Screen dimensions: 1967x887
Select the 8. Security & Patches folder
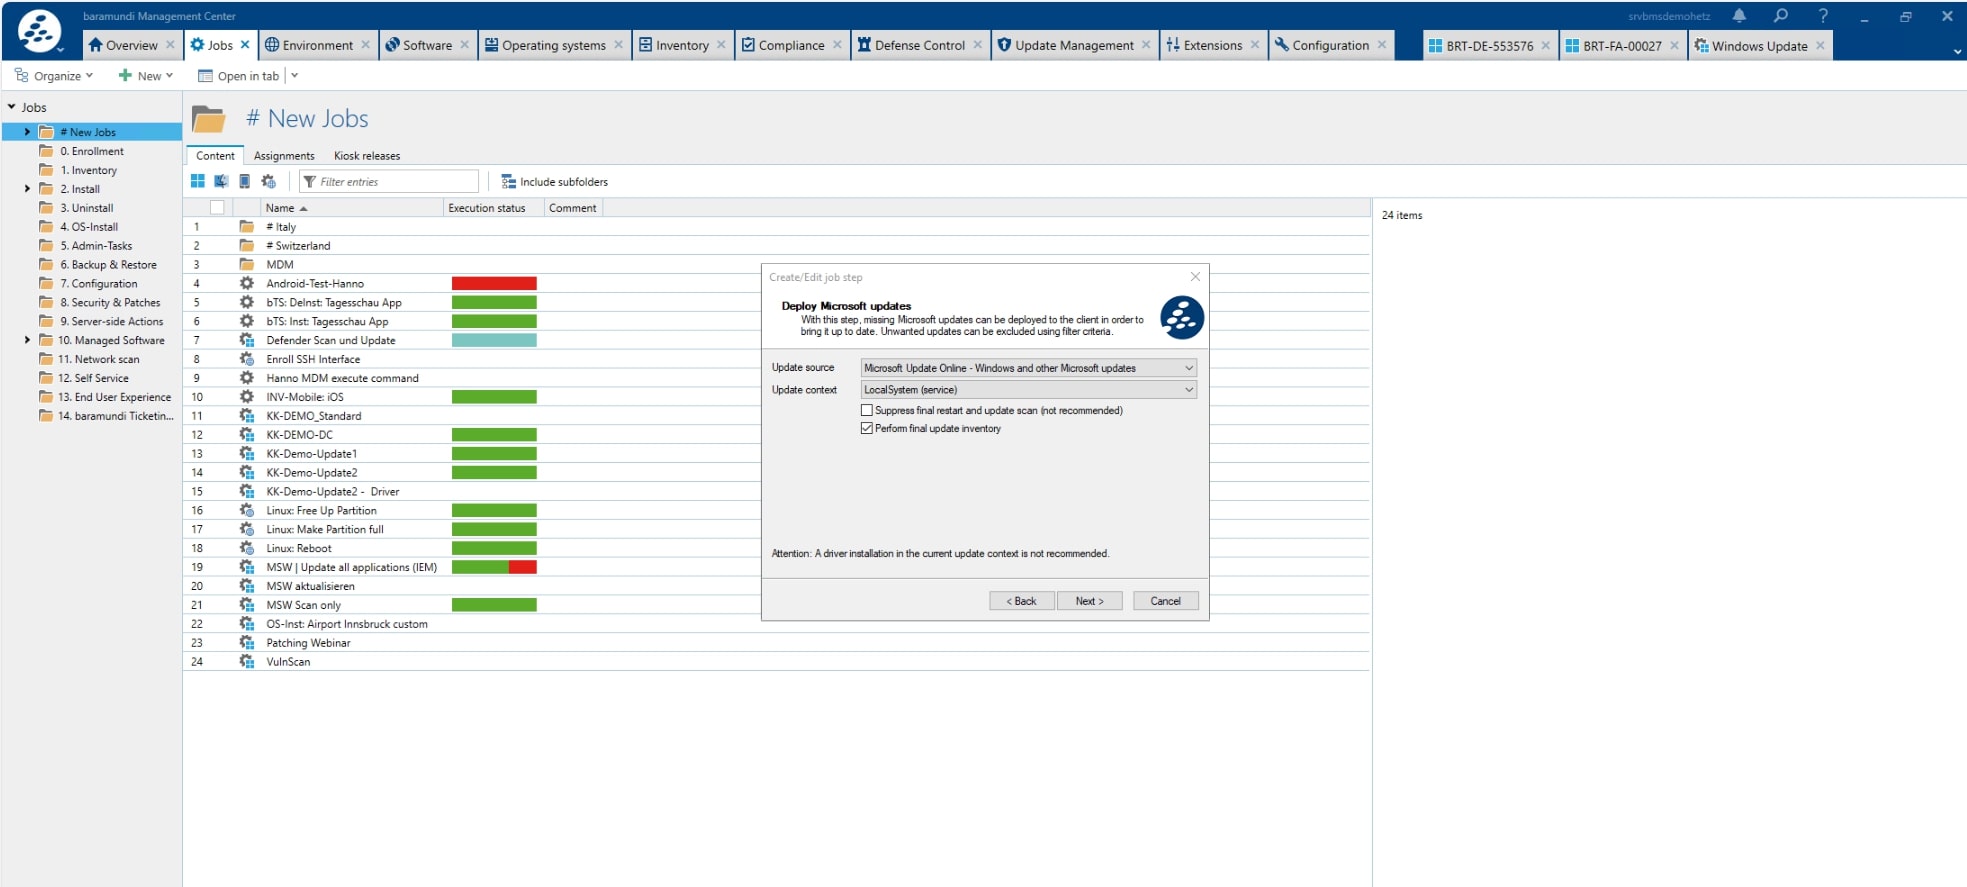[110, 303]
